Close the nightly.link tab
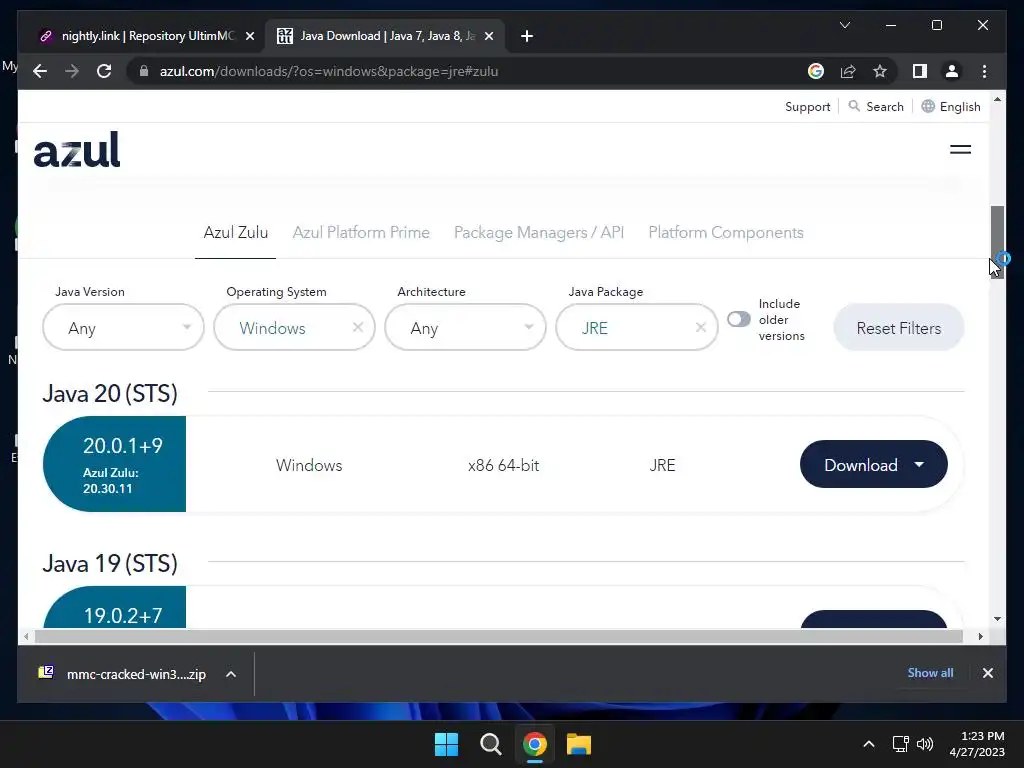This screenshot has width=1024, height=768. (x=249, y=36)
